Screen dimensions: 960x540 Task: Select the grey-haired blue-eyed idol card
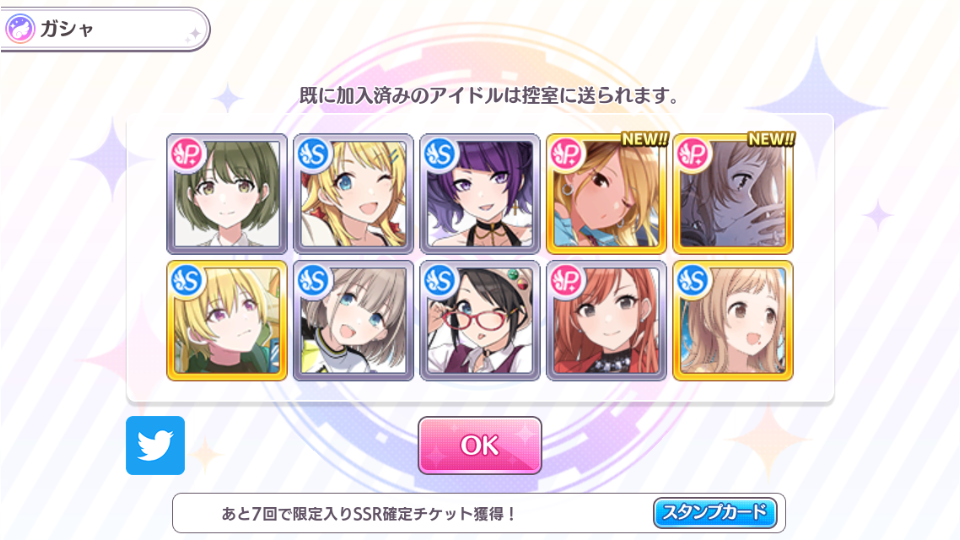353,320
